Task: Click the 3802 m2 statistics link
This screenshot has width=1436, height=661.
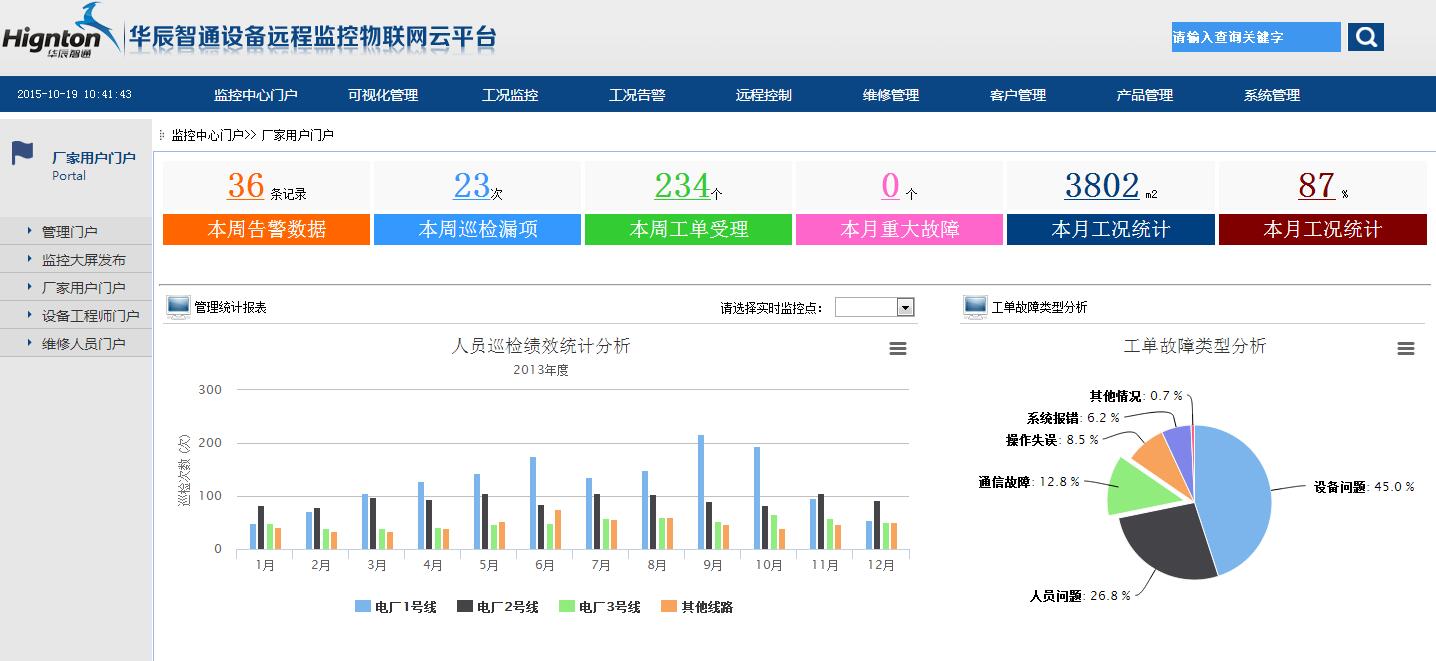Action: point(1101,186)
